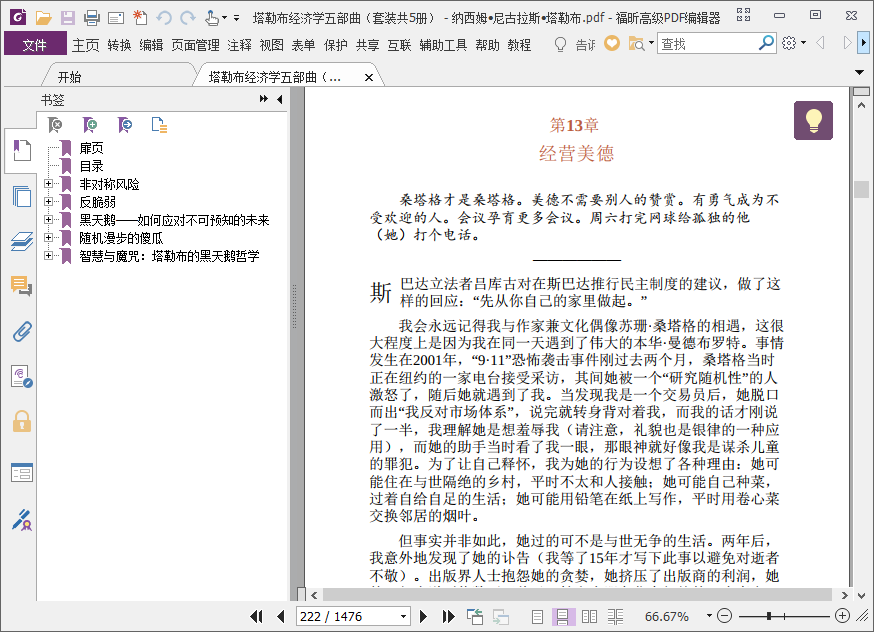The image size is (874, 632).
Task: Select the 目录 bookmark
Action: point(91,166)
